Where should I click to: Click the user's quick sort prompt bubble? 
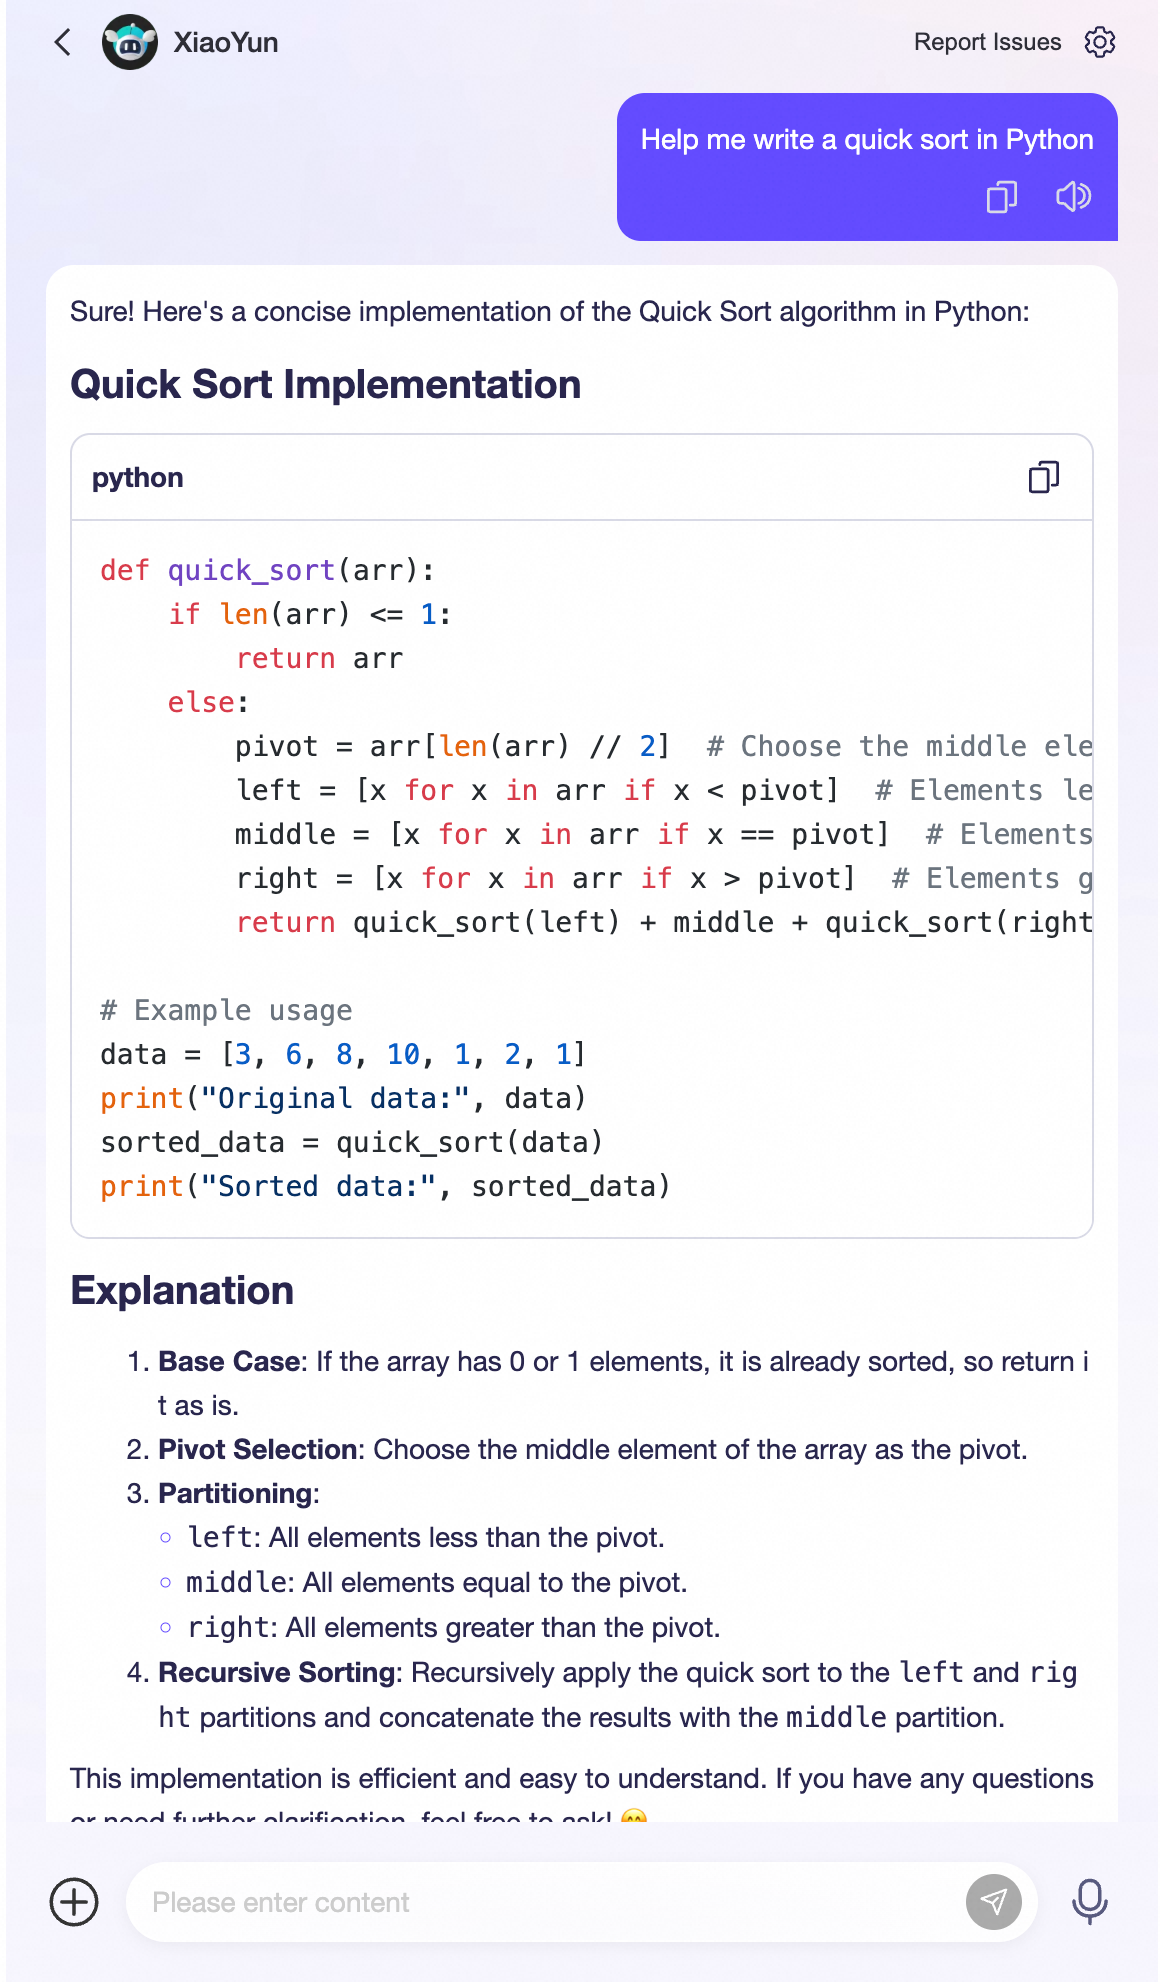[867, 167]
